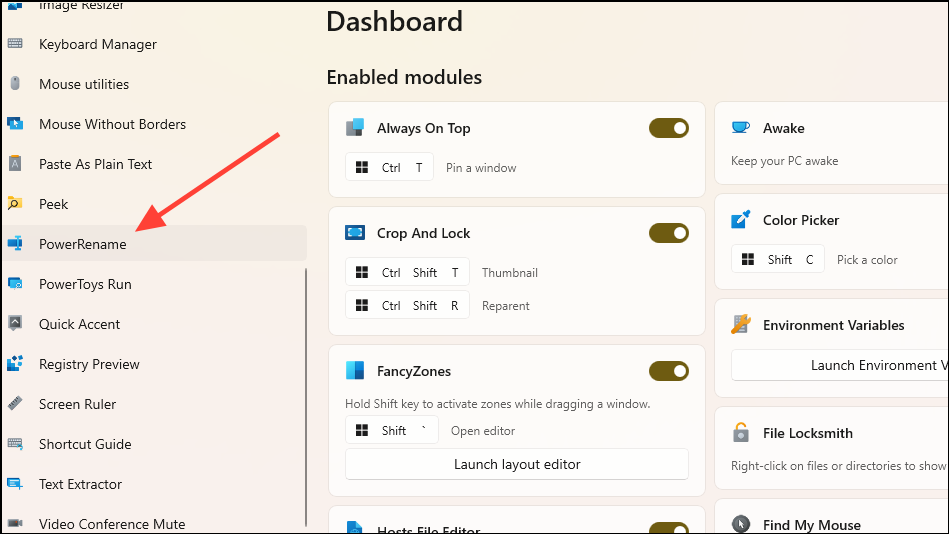Image resolution: width=949 pixels, height=534 pixels.
Task: Select Screen Ruler in the sidebar
Action: pos(154,403)
